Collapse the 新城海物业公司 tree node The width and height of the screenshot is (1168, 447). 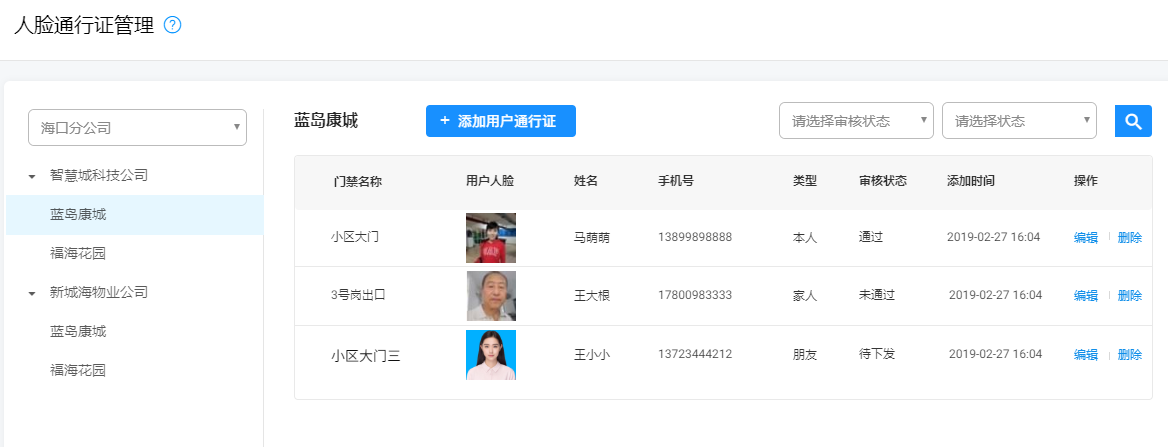33,293
